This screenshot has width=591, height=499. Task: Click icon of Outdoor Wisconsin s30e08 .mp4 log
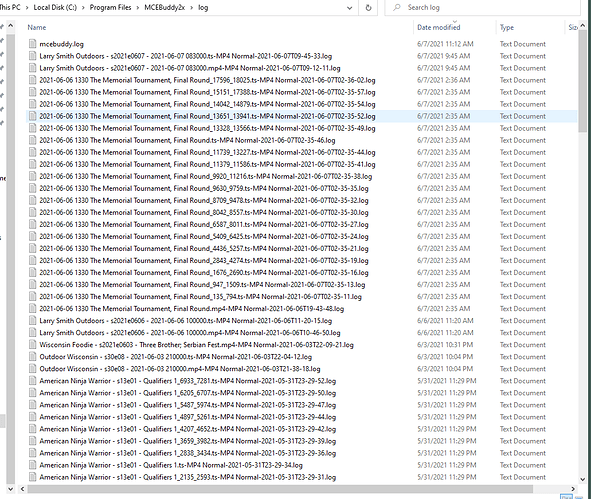pos(33,369)
